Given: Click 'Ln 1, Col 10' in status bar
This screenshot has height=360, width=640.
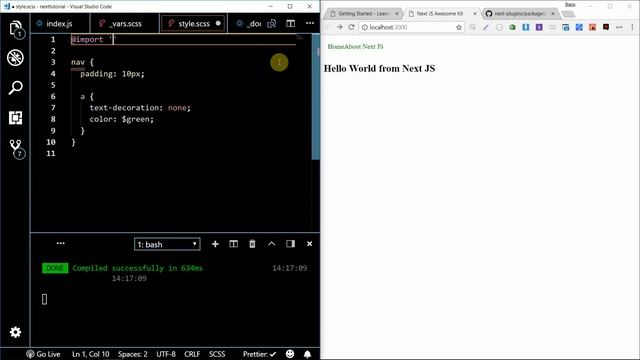Looking at the screenshot, I should [x=91, y=354].
